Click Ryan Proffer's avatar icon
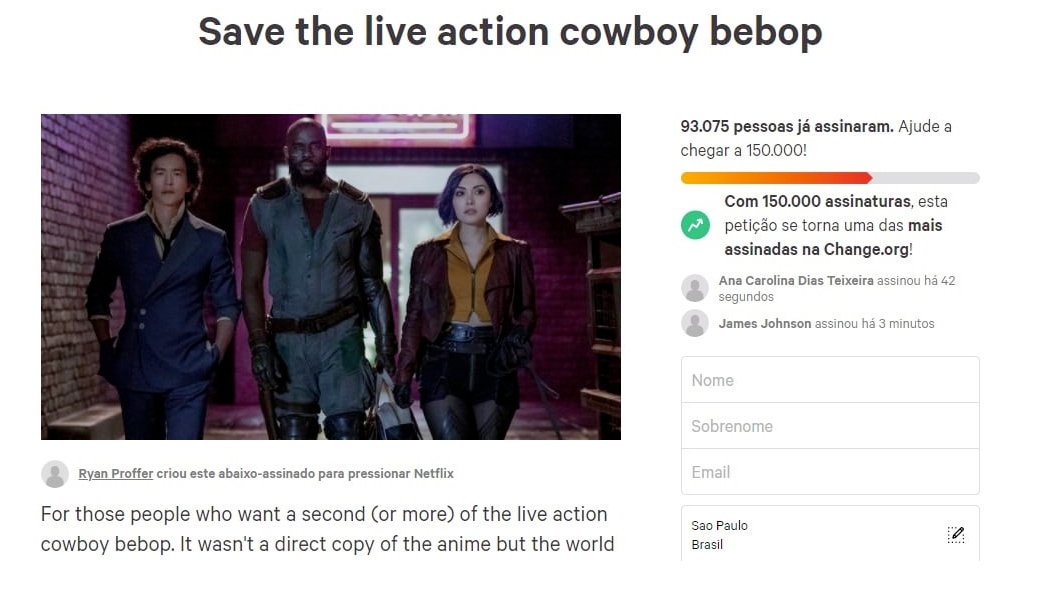Image resolution: width=1050 pixels, height=595 pixels. 55,474
